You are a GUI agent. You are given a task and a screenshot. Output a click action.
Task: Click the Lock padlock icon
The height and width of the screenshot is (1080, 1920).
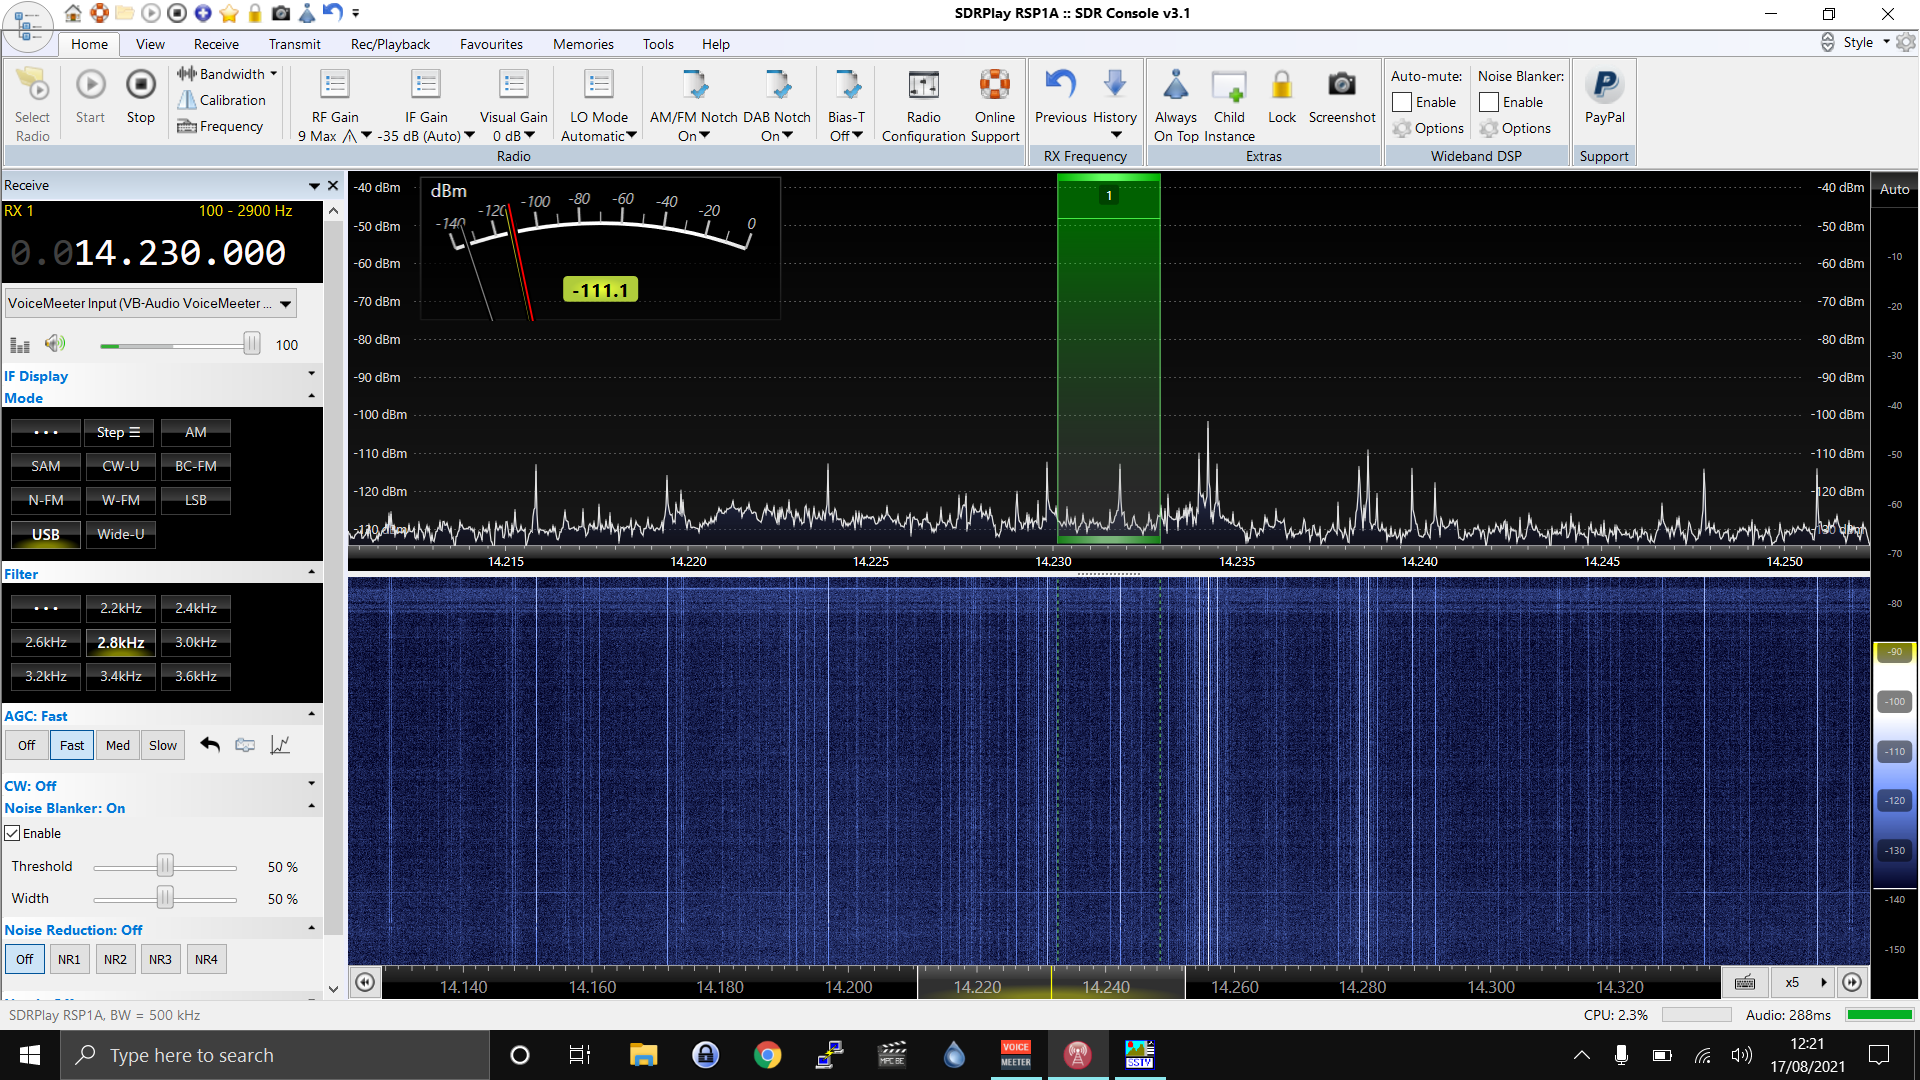pos(1281,87)
